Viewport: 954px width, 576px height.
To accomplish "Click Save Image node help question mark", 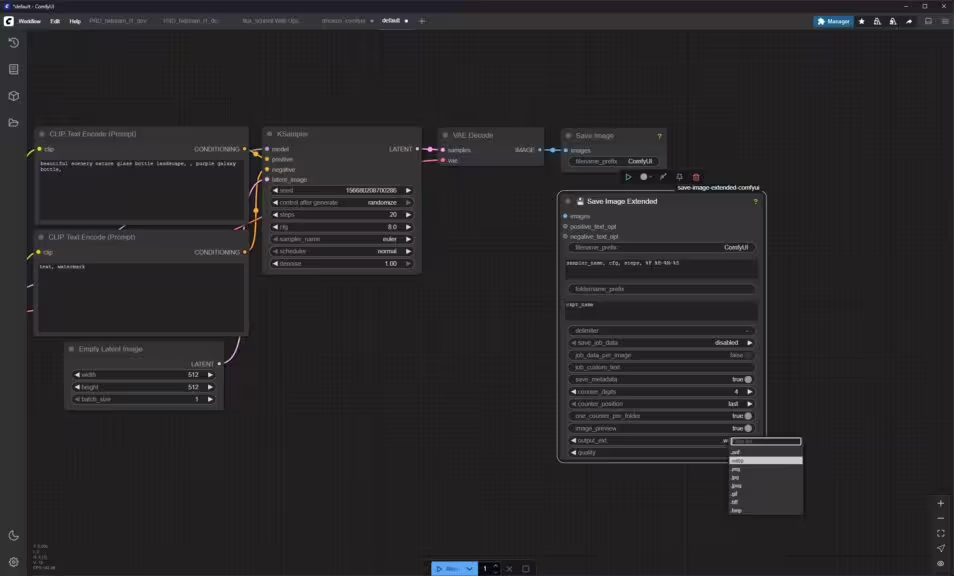I will [x=659, y=136].
